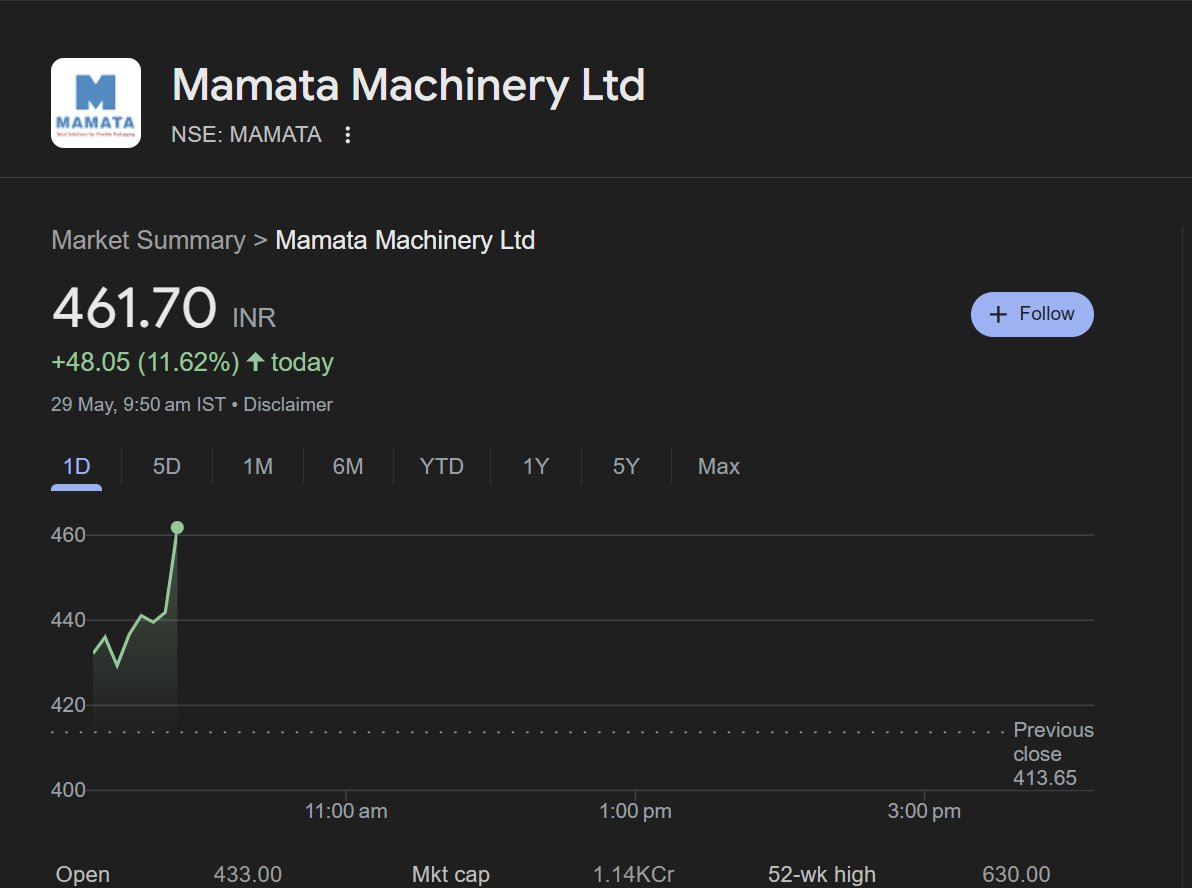Select the Max chart range tab
Screen dimensions: 1192x888
point(718,466)
